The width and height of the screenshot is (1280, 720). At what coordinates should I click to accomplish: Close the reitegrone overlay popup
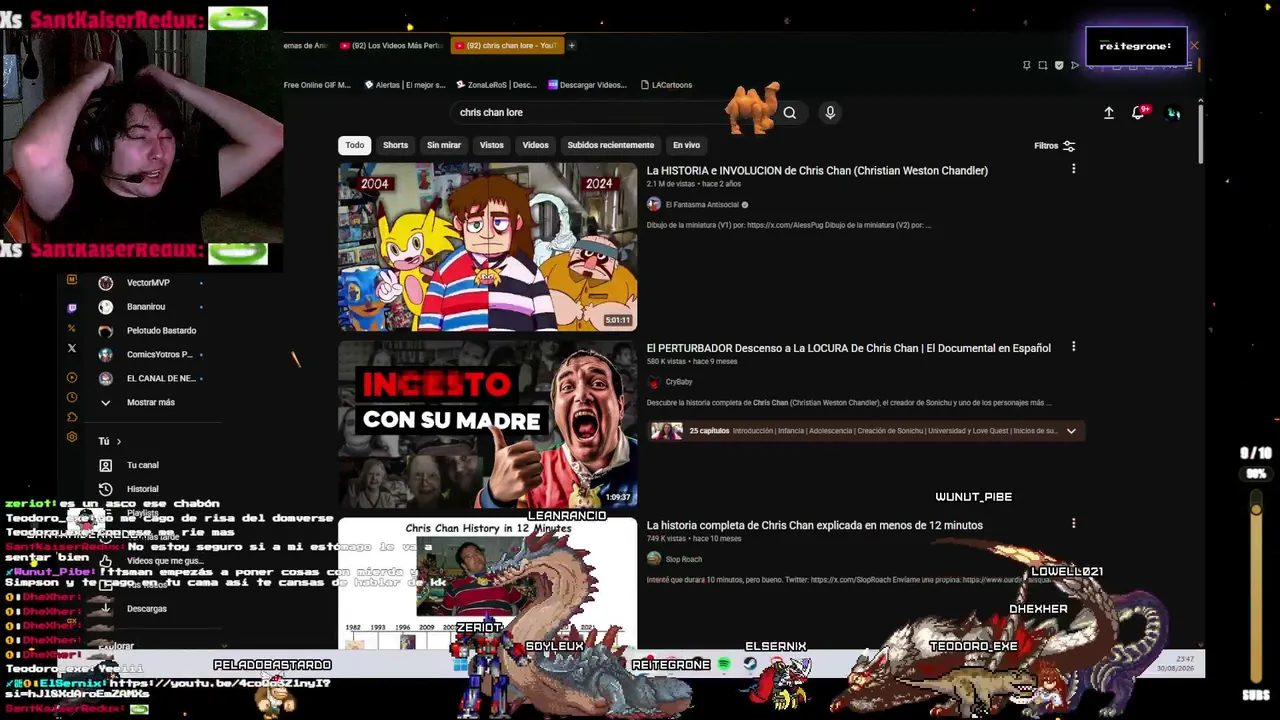pos(1194,45)
